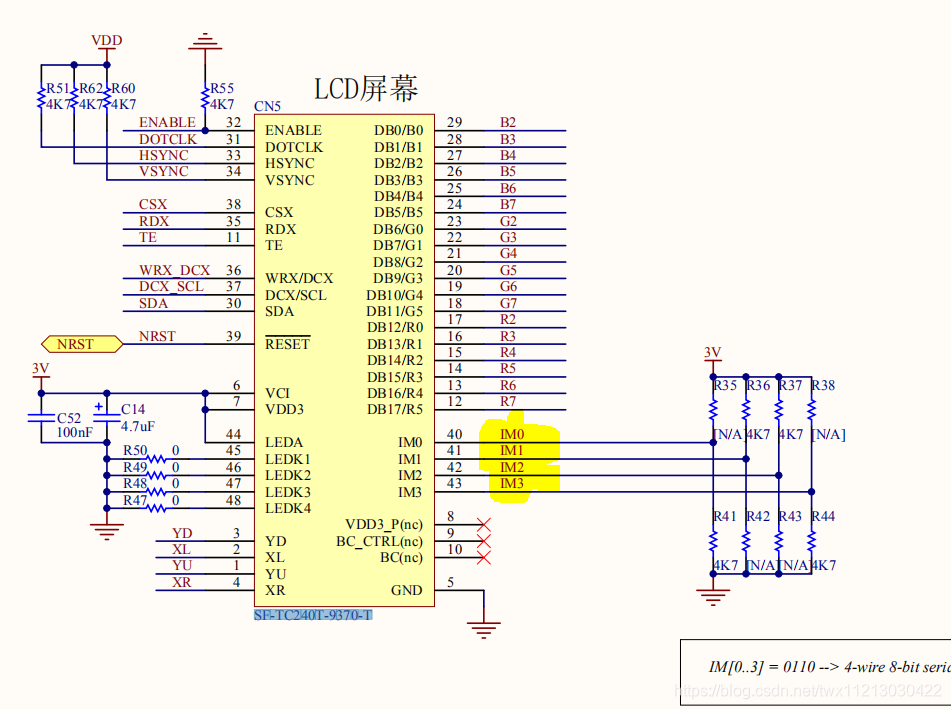Image resolution: width=951 pixels, height=709 pixels.
Task: Click the DOTCLK net label
Action: 168,139
